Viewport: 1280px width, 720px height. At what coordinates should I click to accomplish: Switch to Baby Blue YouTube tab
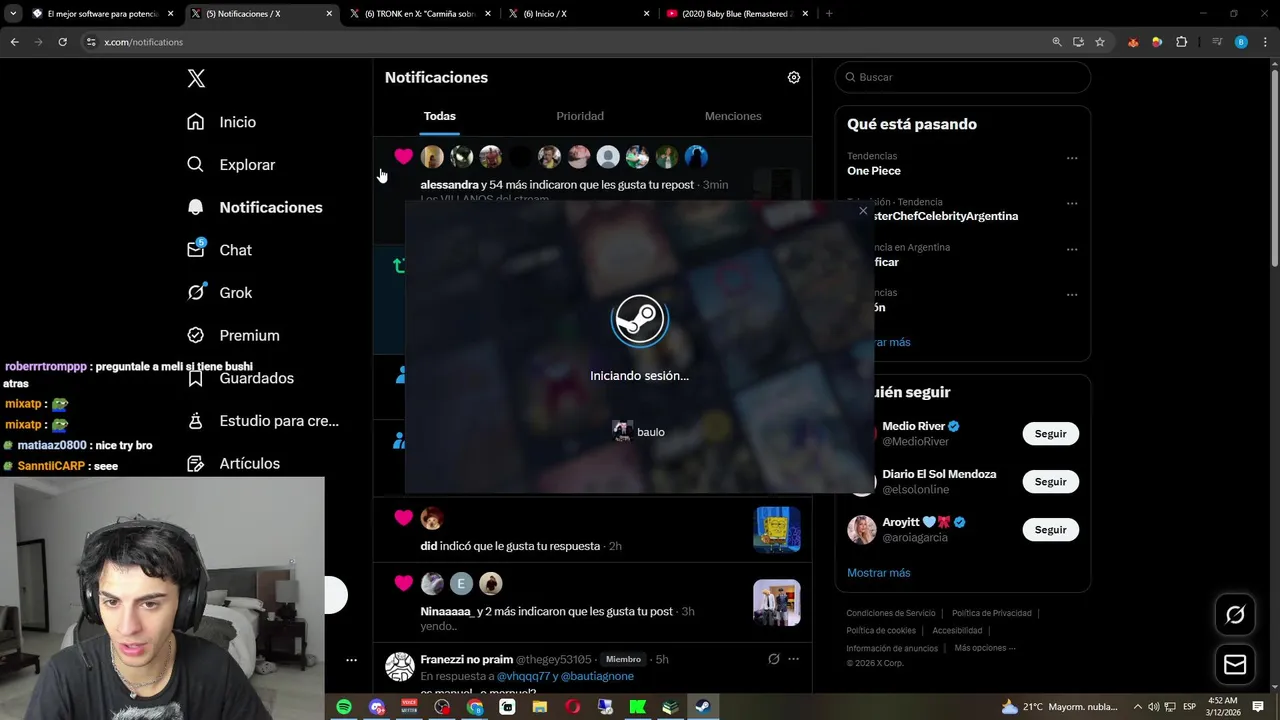[x=737, y=14]
